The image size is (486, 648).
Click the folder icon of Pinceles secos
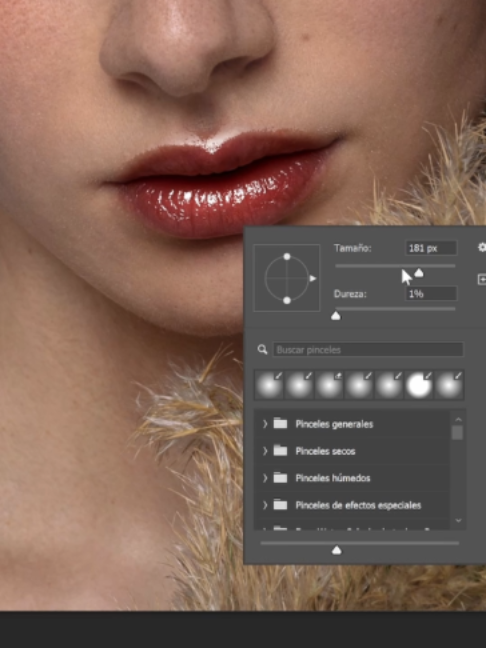point(280,451)
